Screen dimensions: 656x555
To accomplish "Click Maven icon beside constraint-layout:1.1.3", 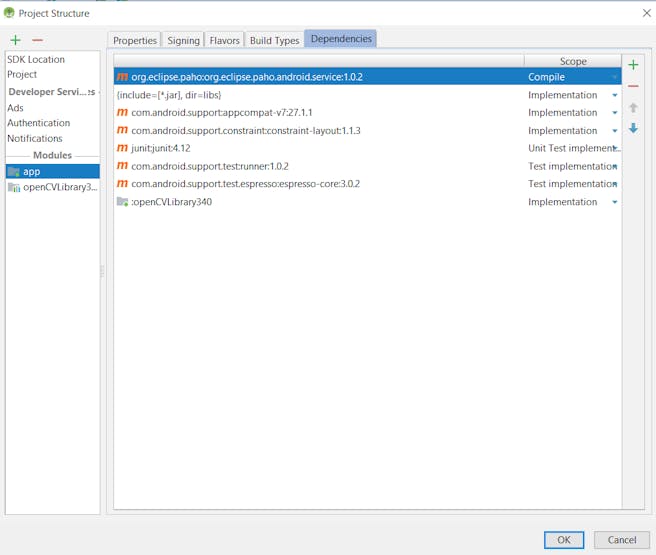I will tap(122, 130).
